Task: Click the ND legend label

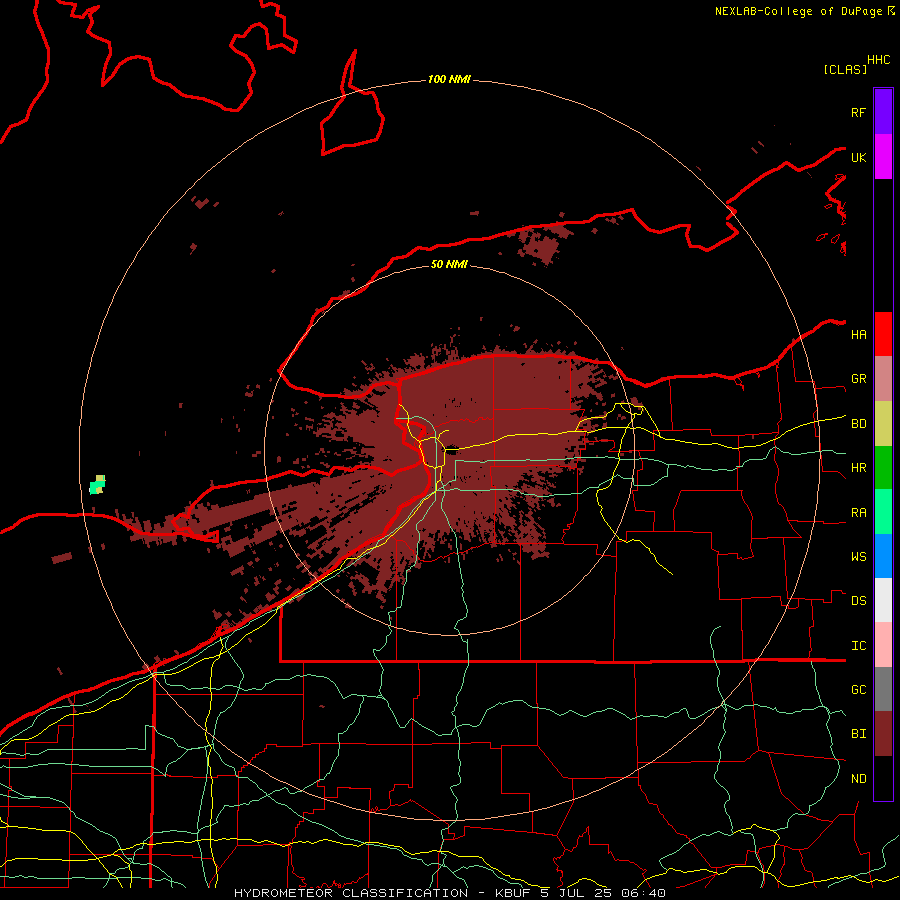Action: [x=859, y=779]
